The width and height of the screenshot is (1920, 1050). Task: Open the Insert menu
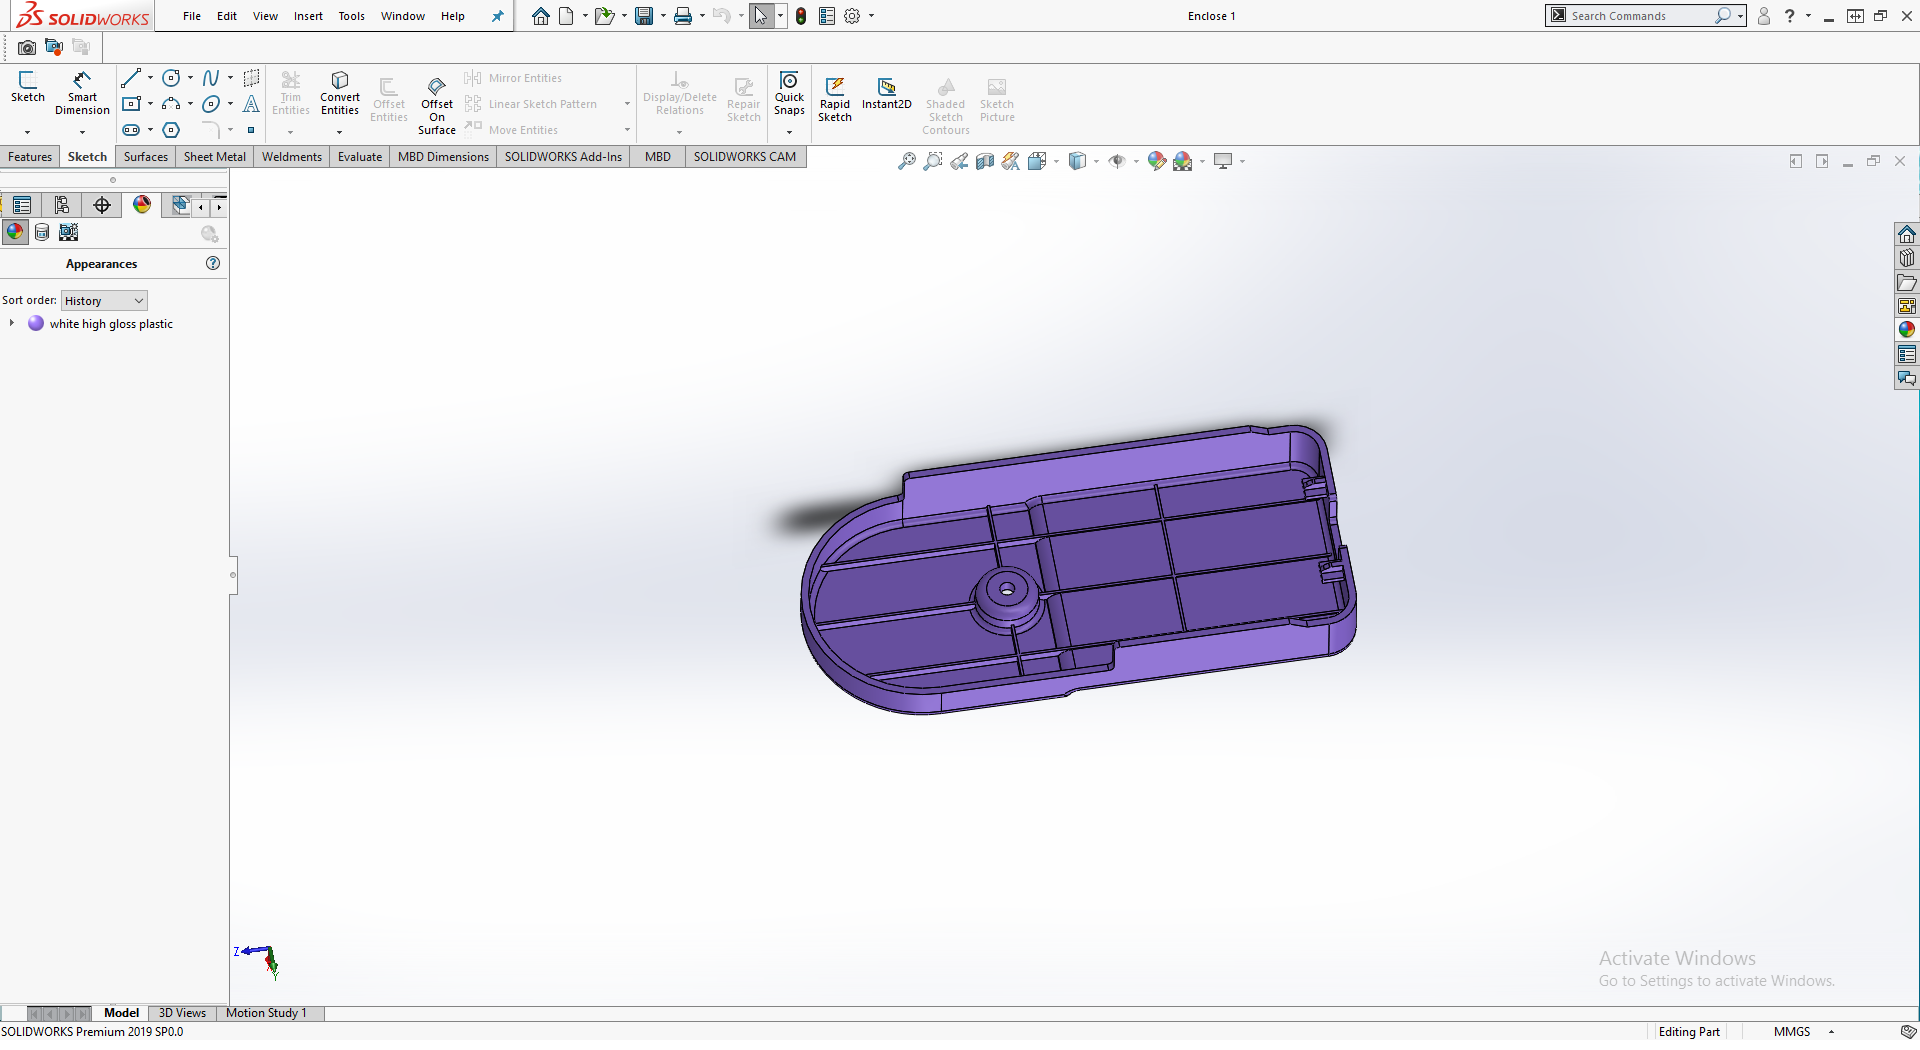308,16
